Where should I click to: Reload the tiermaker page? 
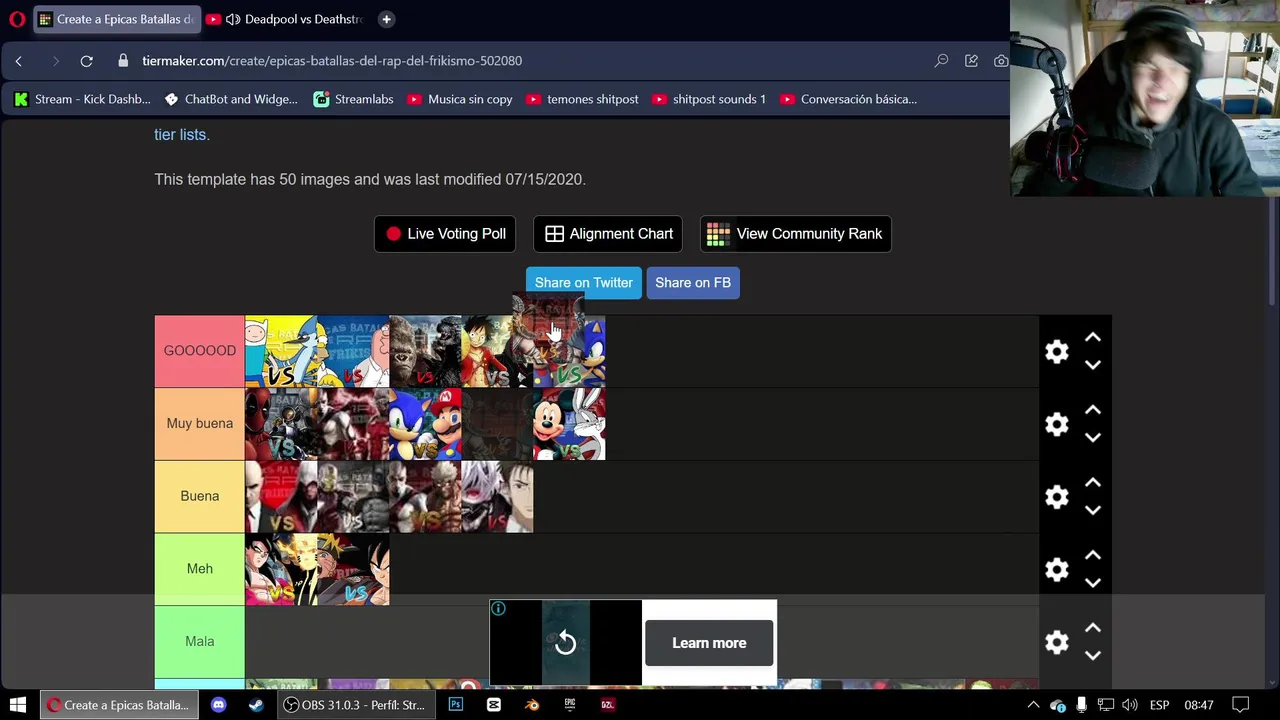pos(87,61)
